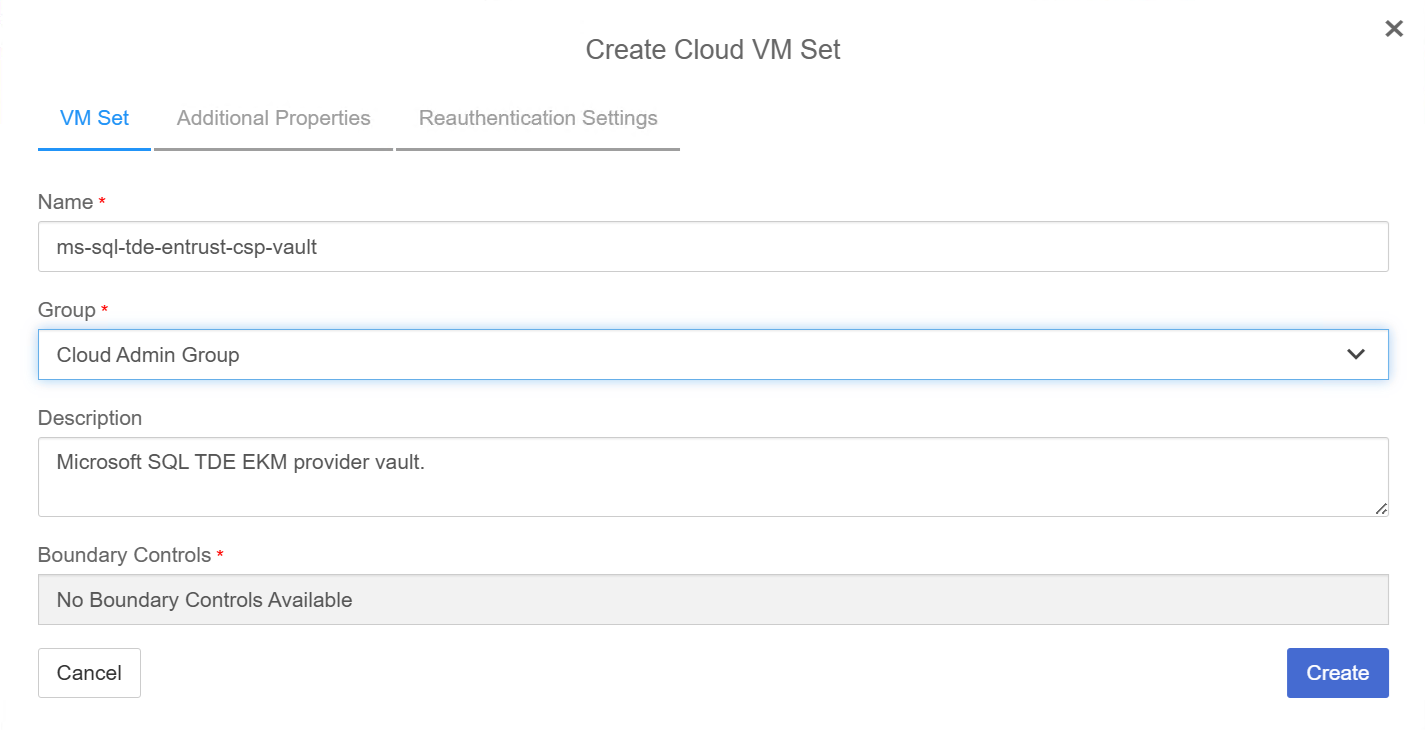Select the ms-sql-tde-entrust-csp-vault name text
Image resolution: width=1425 pixels, height=730 pixels.
coord(186,246)
